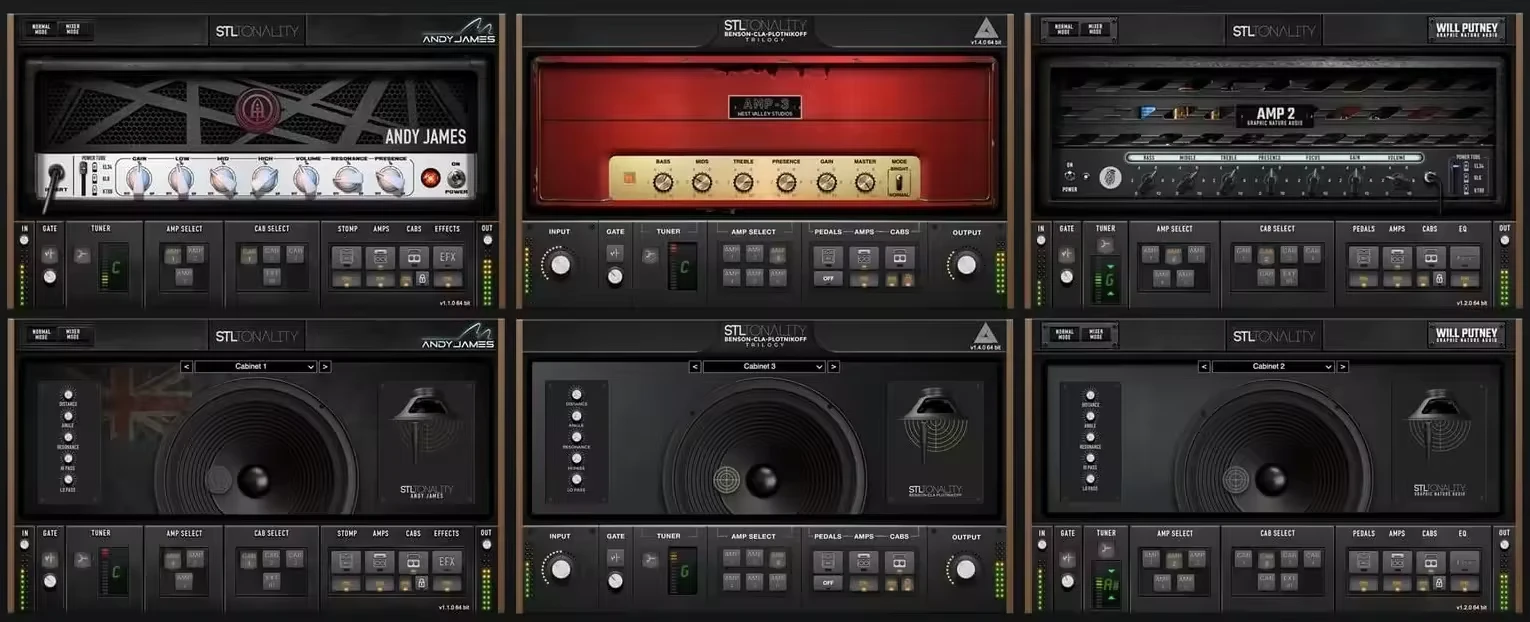The image size is (1530, 622).
Task: Click Input knob in Trilogy amp view
Action: point(561,264)
